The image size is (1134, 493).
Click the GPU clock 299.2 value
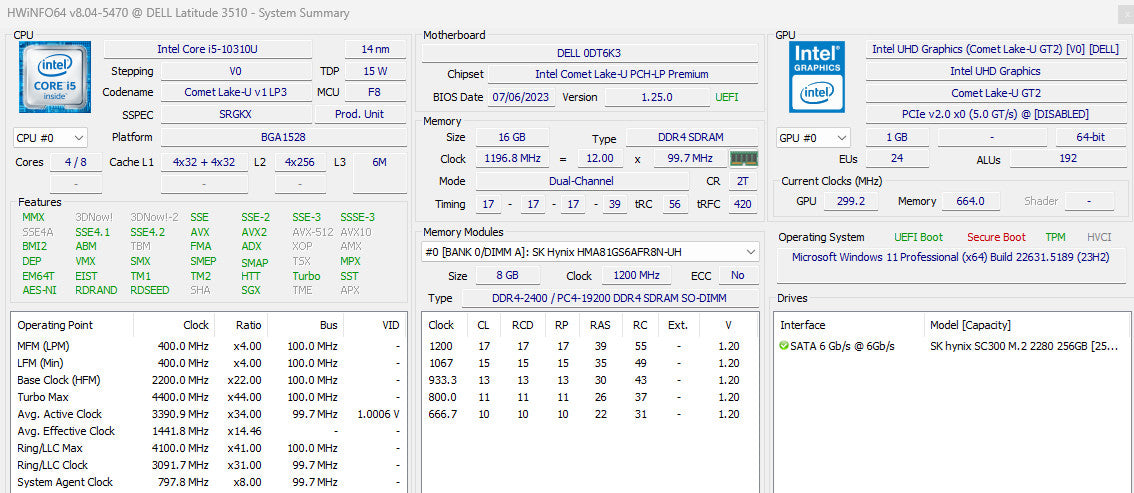click(850, 201)
